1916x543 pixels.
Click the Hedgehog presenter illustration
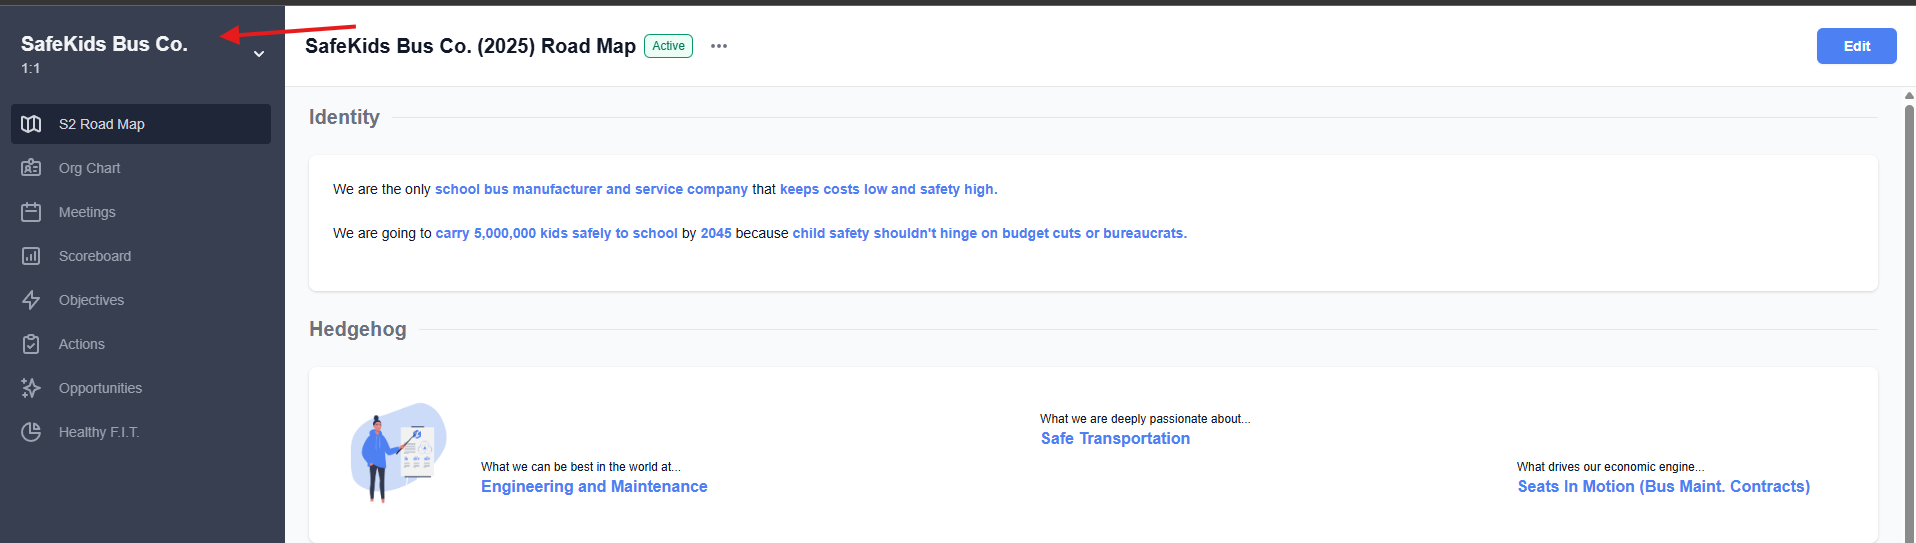(397, 452)
